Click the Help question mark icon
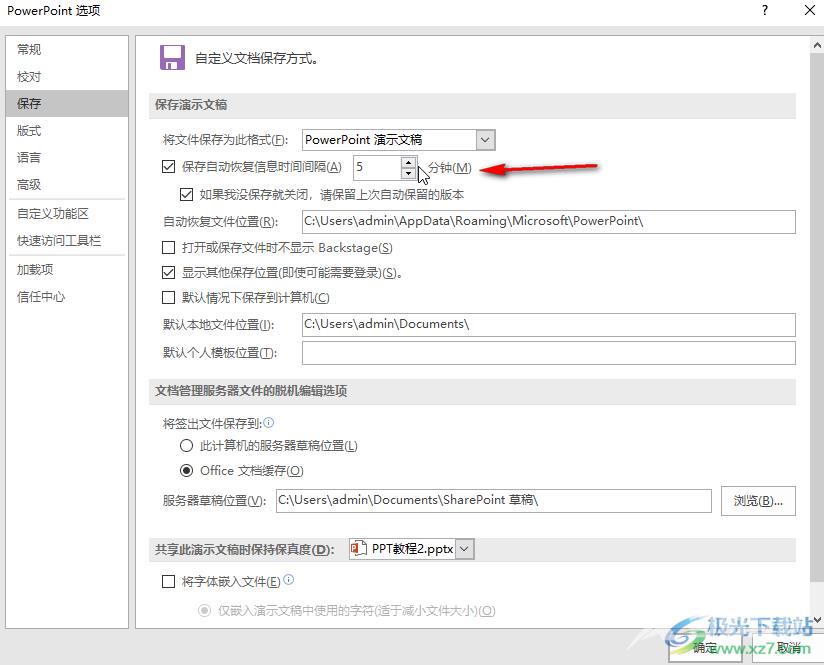 765,10
